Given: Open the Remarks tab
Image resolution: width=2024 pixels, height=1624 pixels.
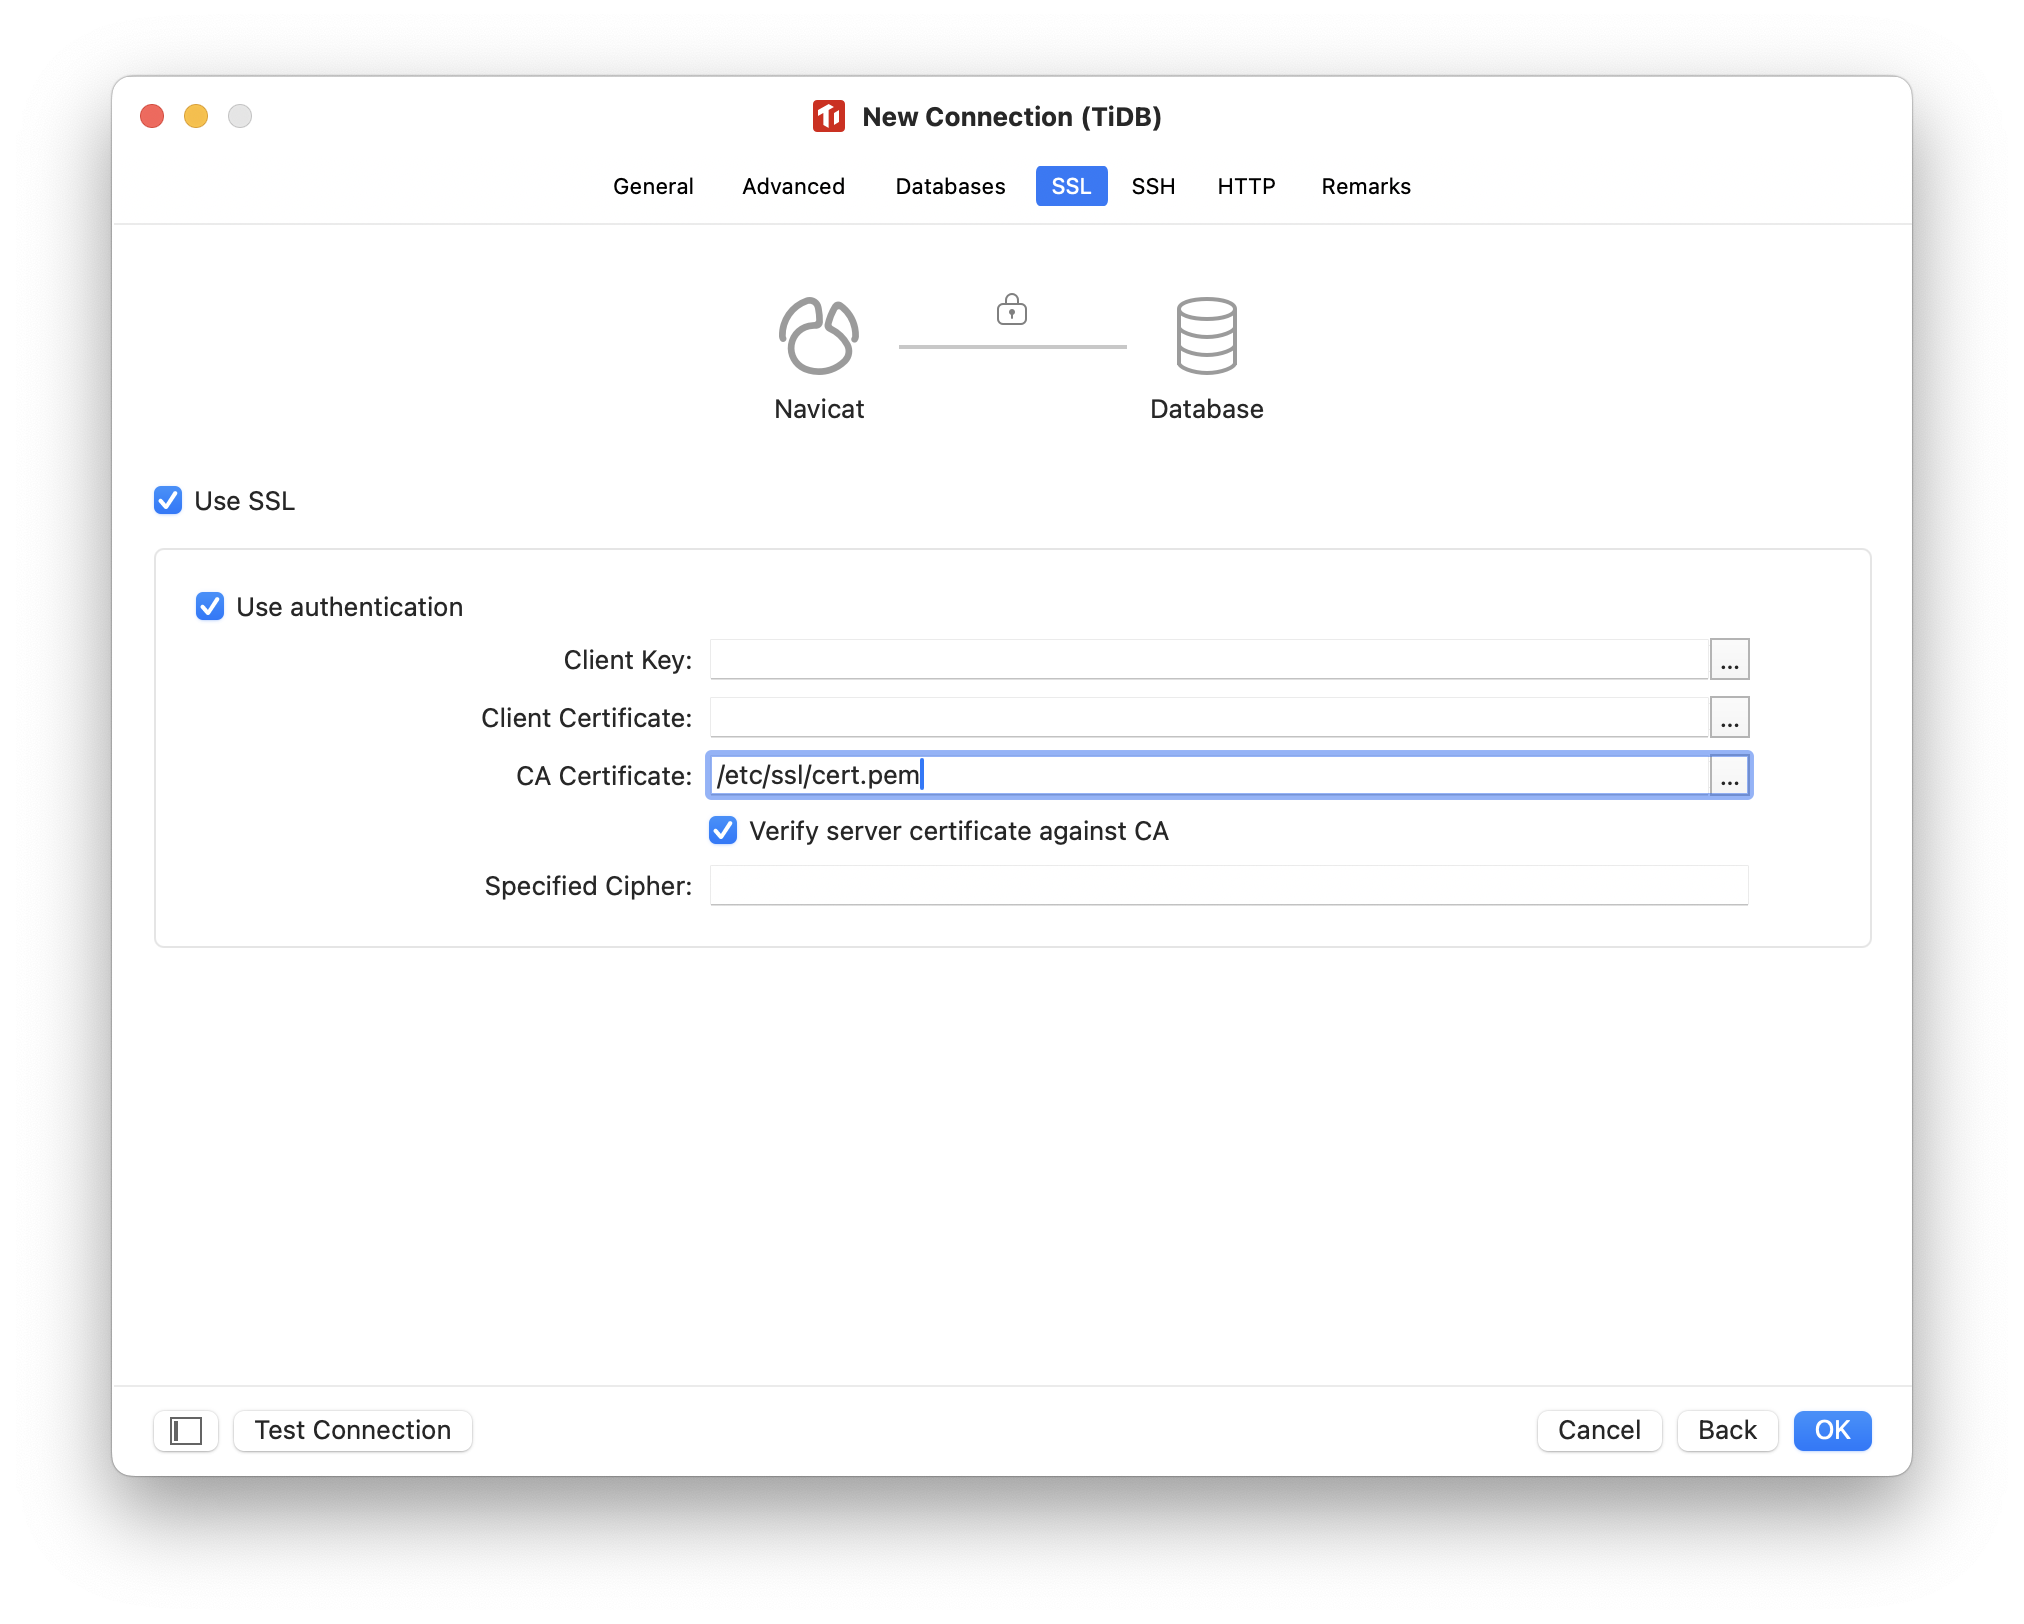Looking at the screenshot, I should [x=1365, y=186].
